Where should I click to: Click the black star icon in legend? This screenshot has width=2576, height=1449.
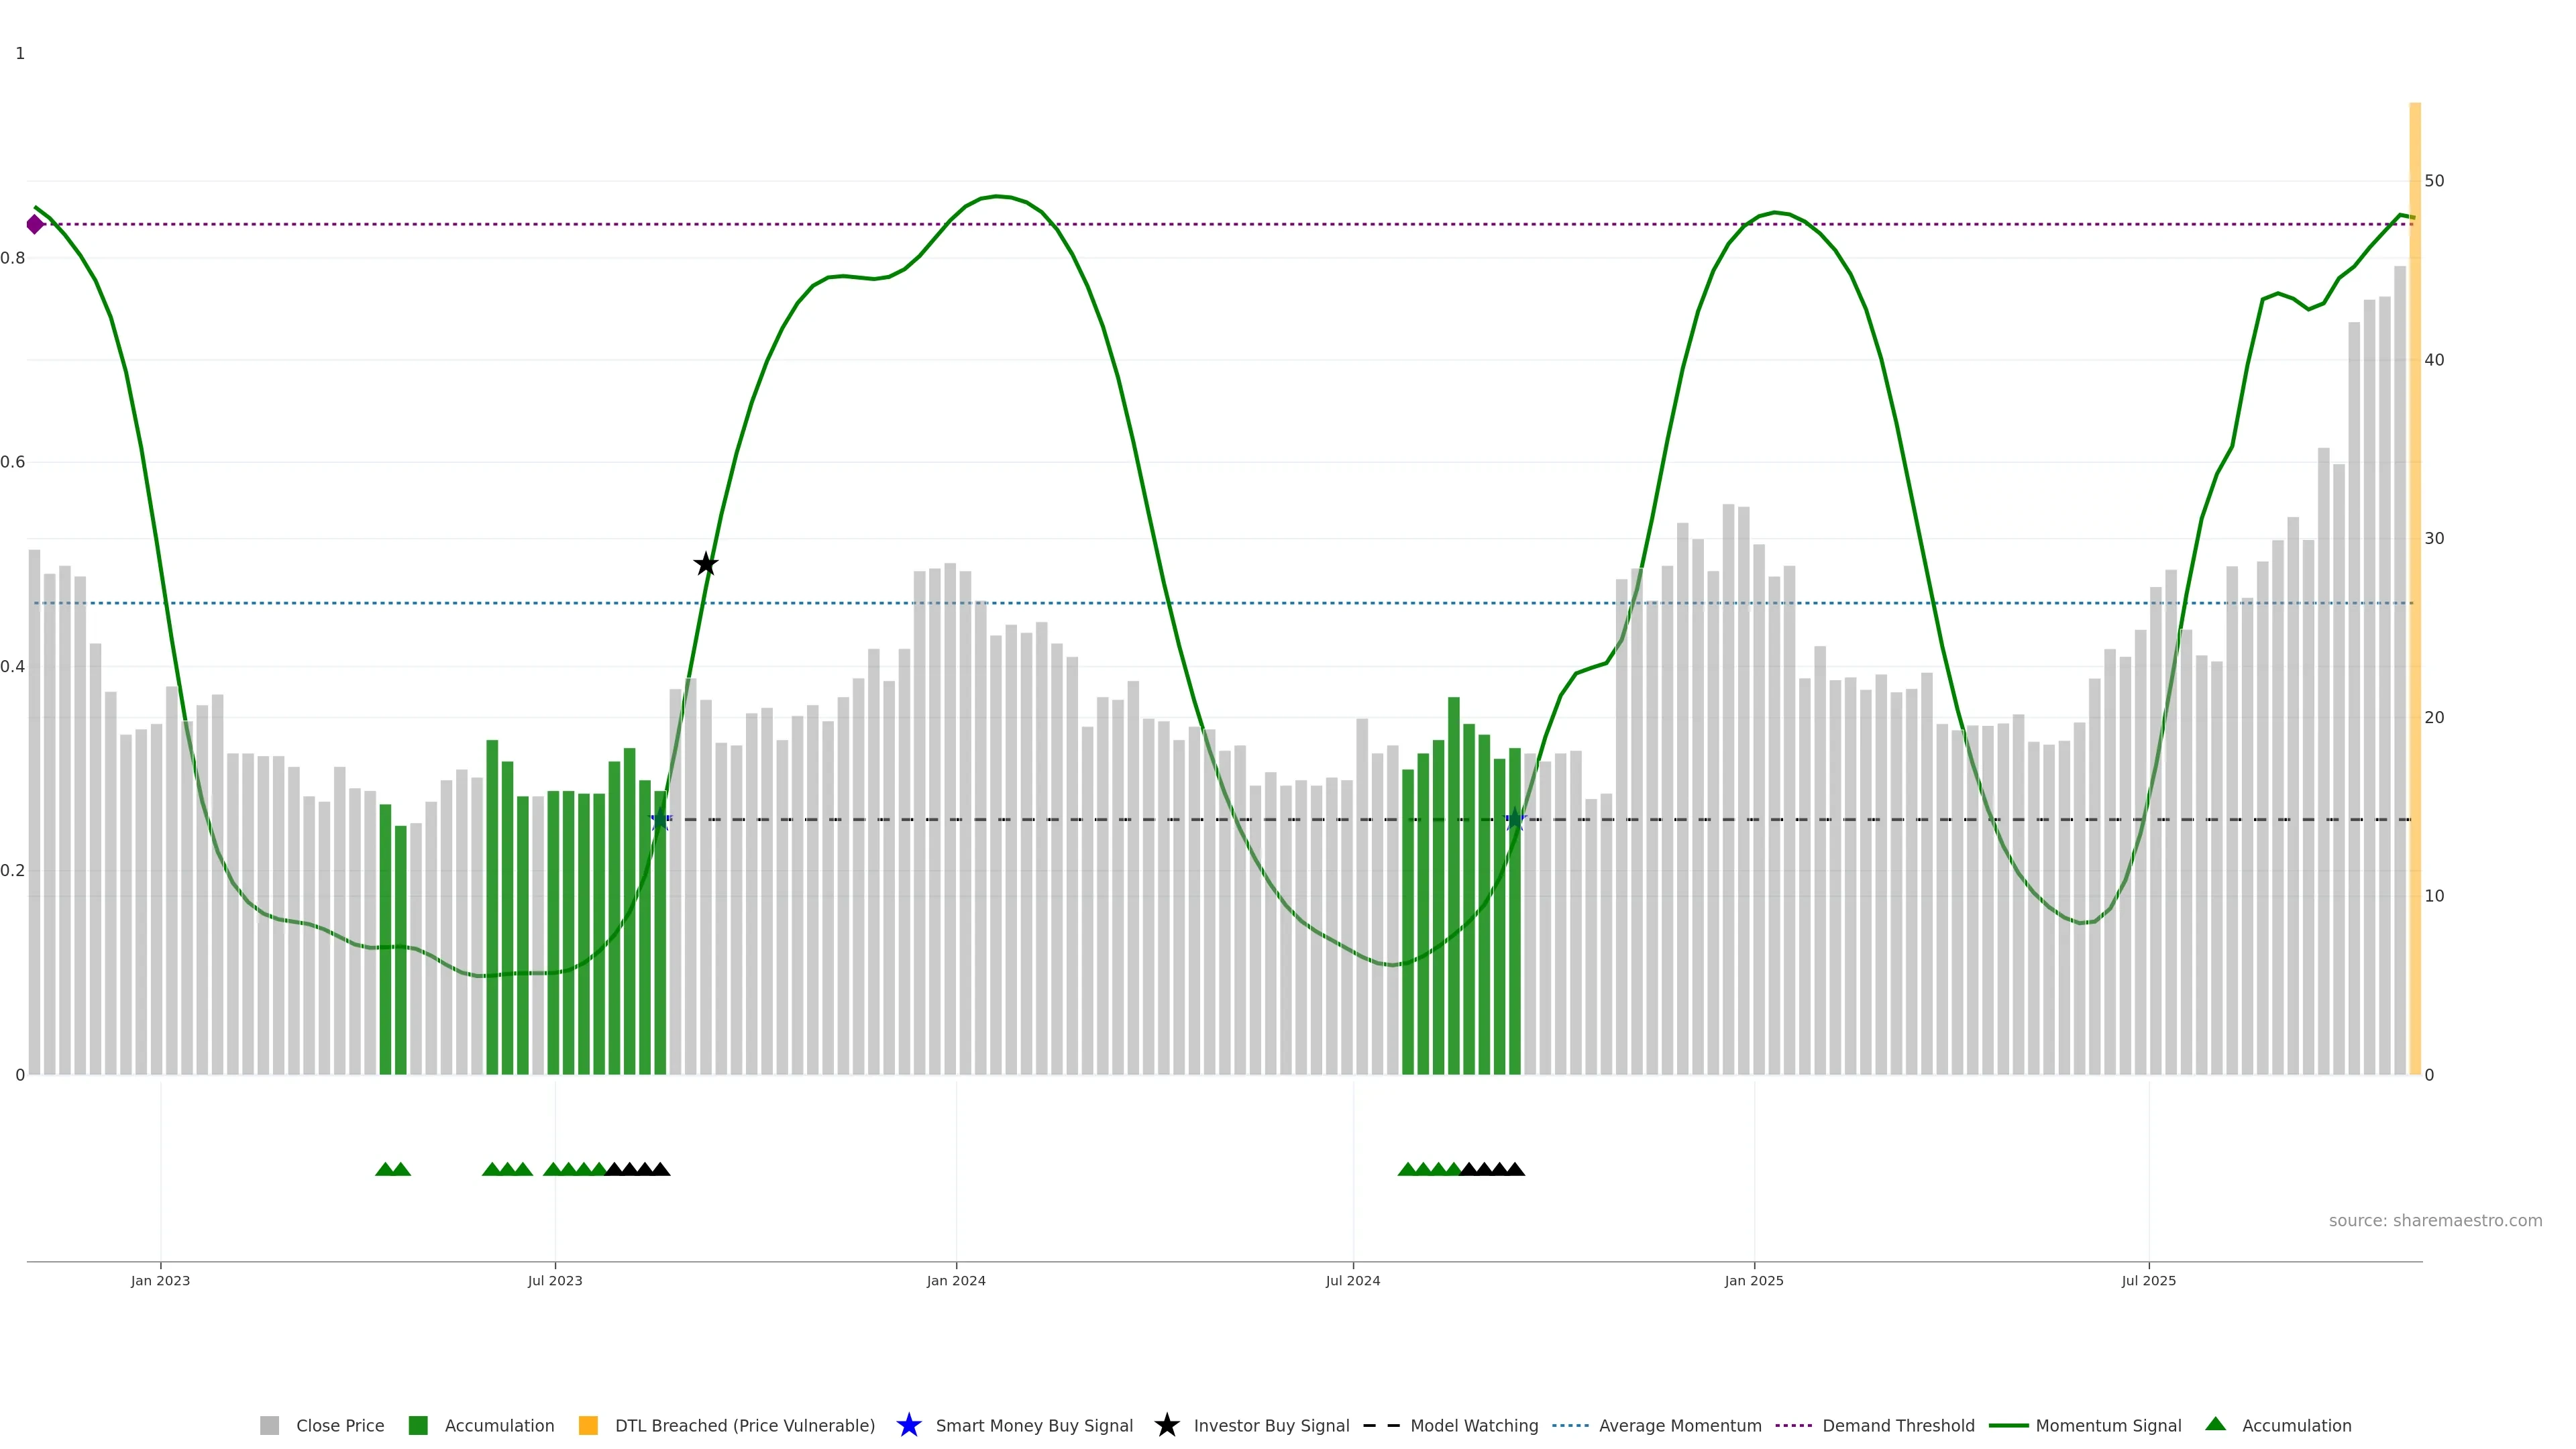[1166, 1425]
